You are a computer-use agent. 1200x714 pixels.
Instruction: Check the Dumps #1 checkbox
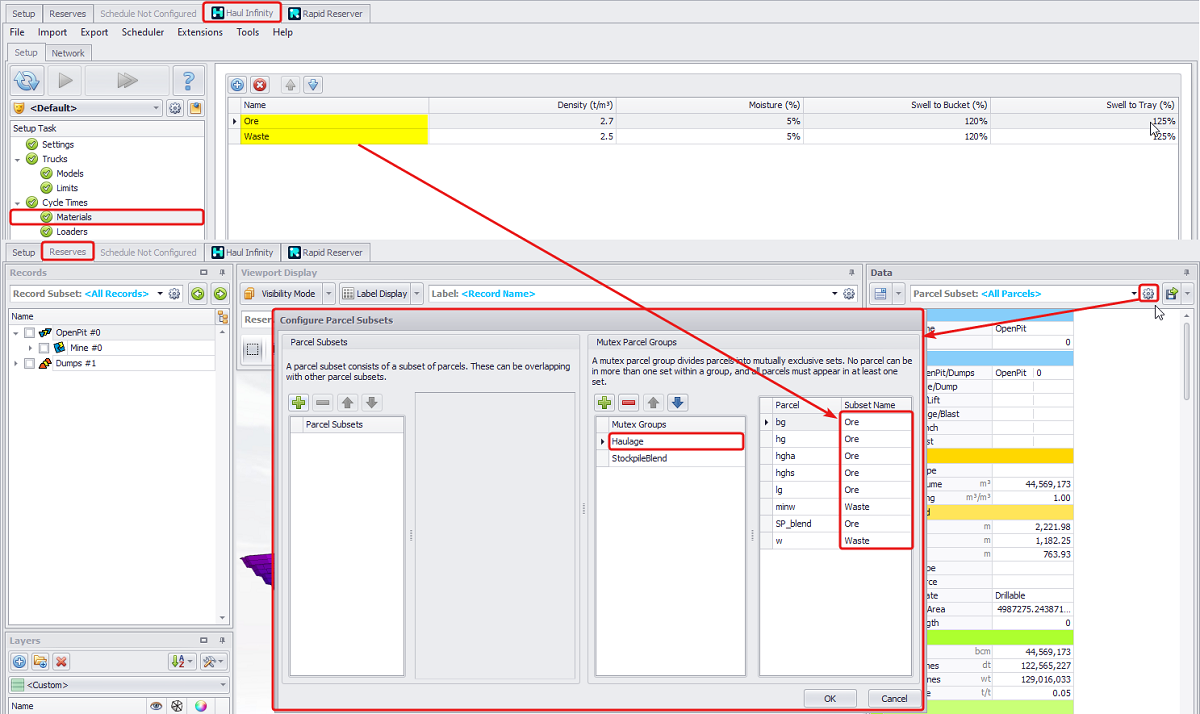tap(30, 363)
